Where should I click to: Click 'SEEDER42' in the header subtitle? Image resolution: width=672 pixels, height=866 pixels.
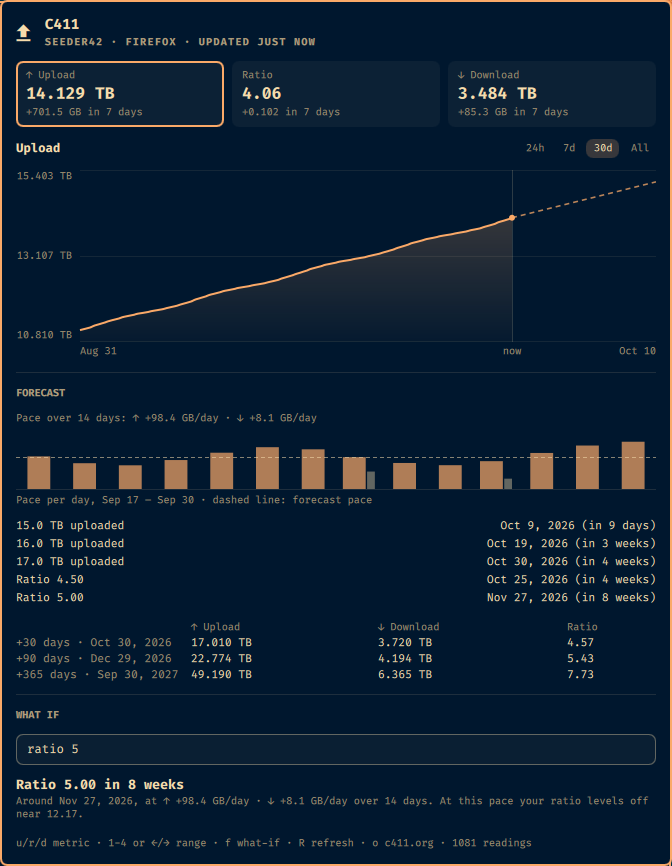tap(73, 42)
